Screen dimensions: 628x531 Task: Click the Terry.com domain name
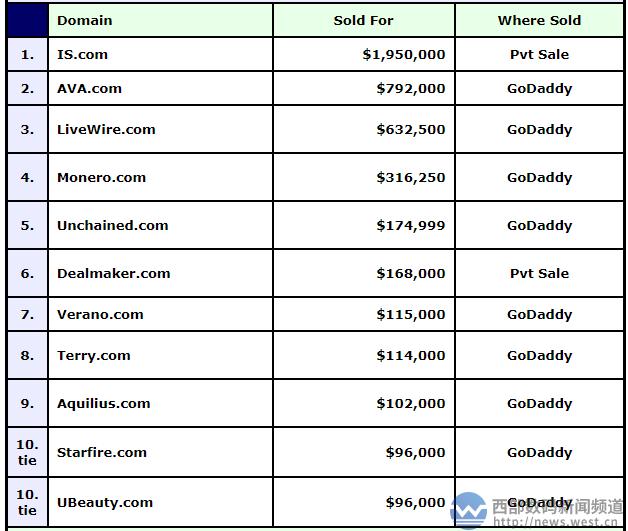[x=93, y=355]
